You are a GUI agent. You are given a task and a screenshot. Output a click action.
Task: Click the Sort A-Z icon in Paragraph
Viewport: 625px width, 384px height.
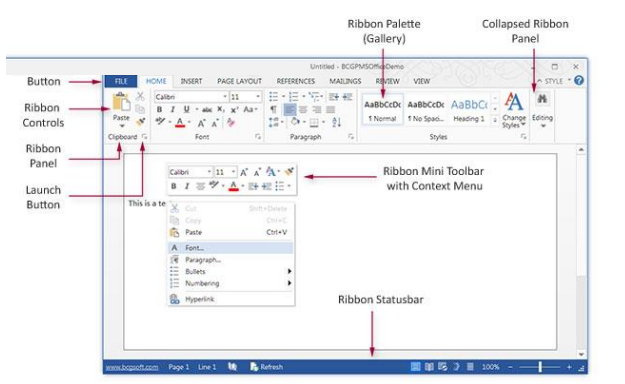pyautogui.click(x=336, y=122)
